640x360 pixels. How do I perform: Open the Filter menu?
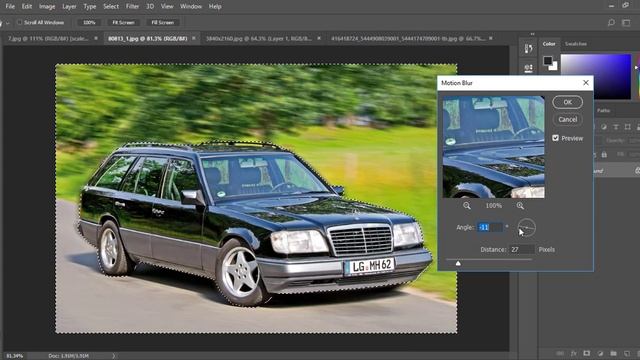132,7
